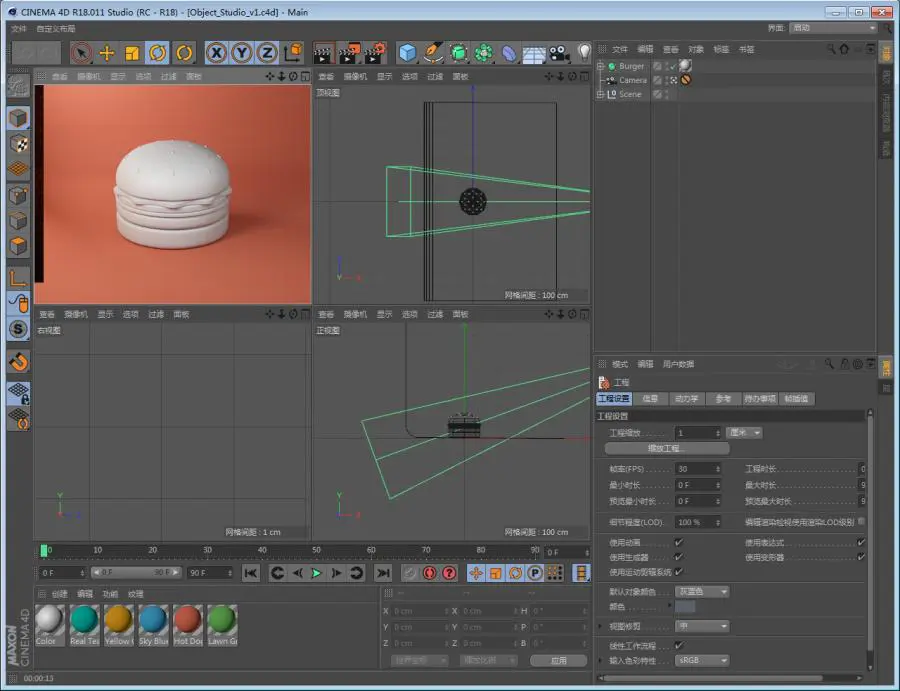Toggle the Z axis lock
Viewport: 900px width, 691px height.
point(267,53)
